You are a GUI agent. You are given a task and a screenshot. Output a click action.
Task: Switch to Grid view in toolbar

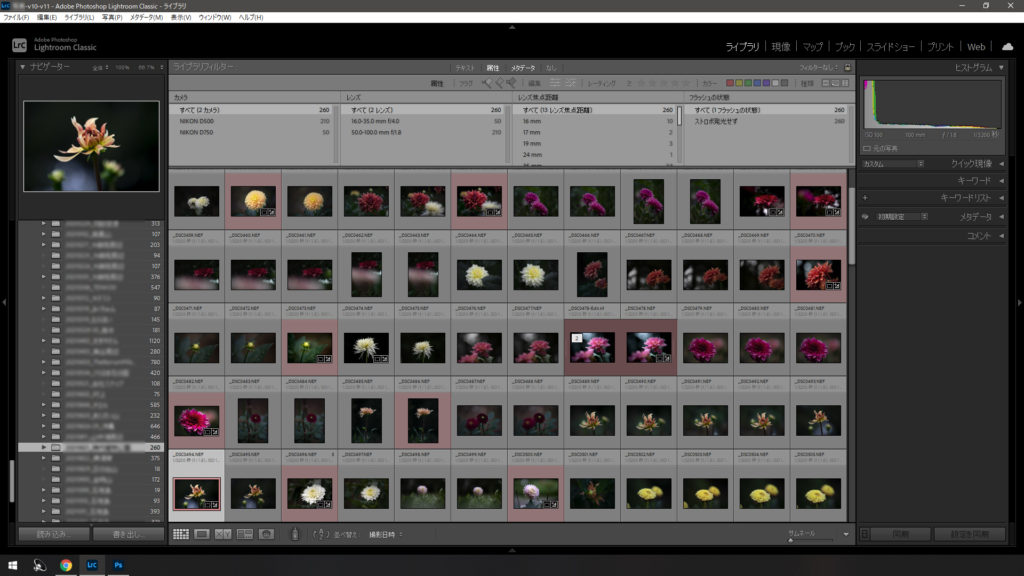coord(181,534)
